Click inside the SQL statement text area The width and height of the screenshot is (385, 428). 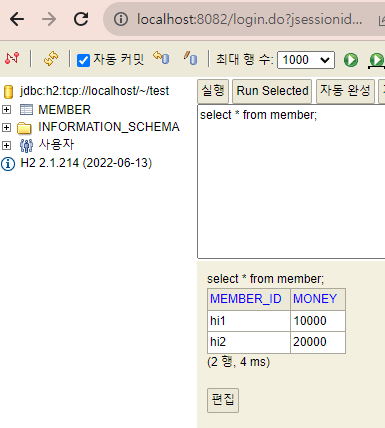[x=291, y=182]
